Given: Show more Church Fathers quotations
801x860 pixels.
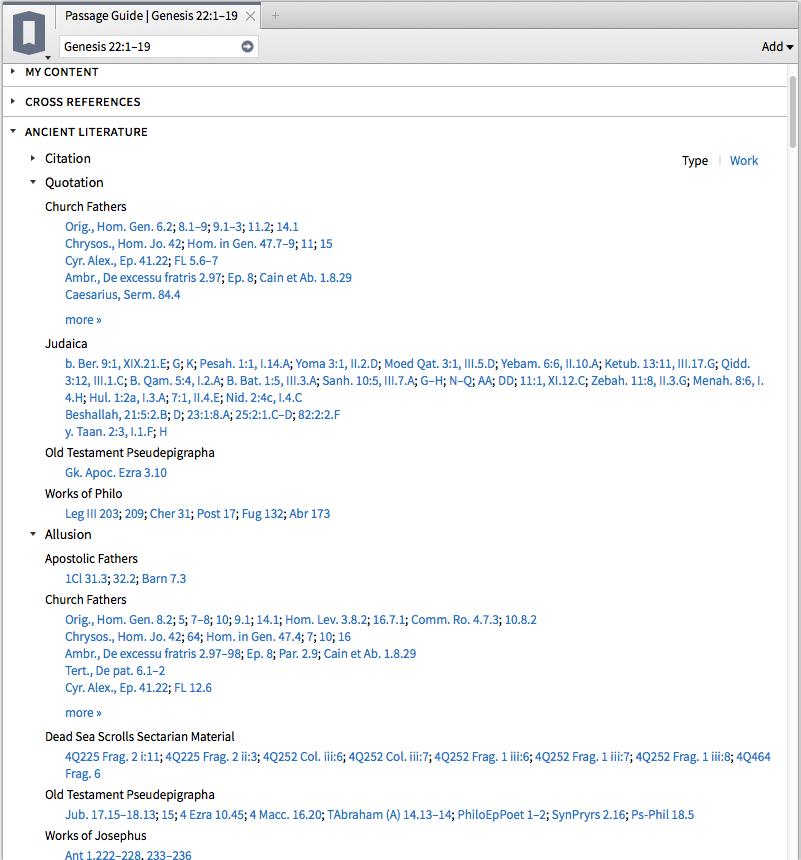Looking at the screenshot, I should (x=83, y=320).
